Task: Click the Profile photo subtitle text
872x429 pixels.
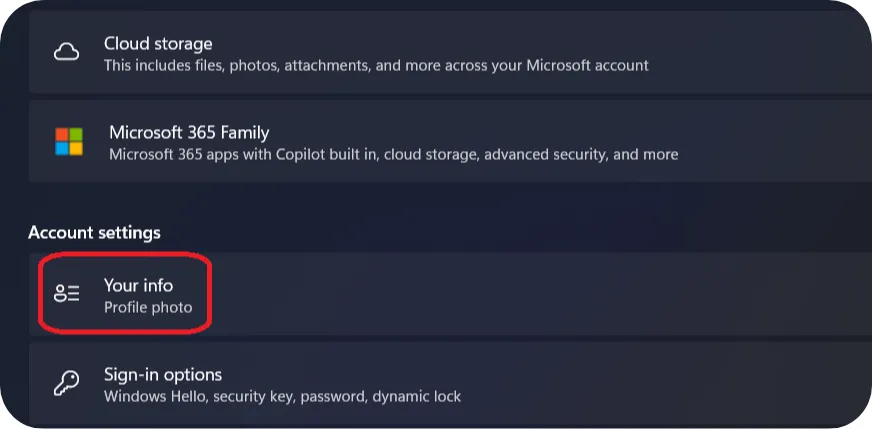Action: coord(148,307)
